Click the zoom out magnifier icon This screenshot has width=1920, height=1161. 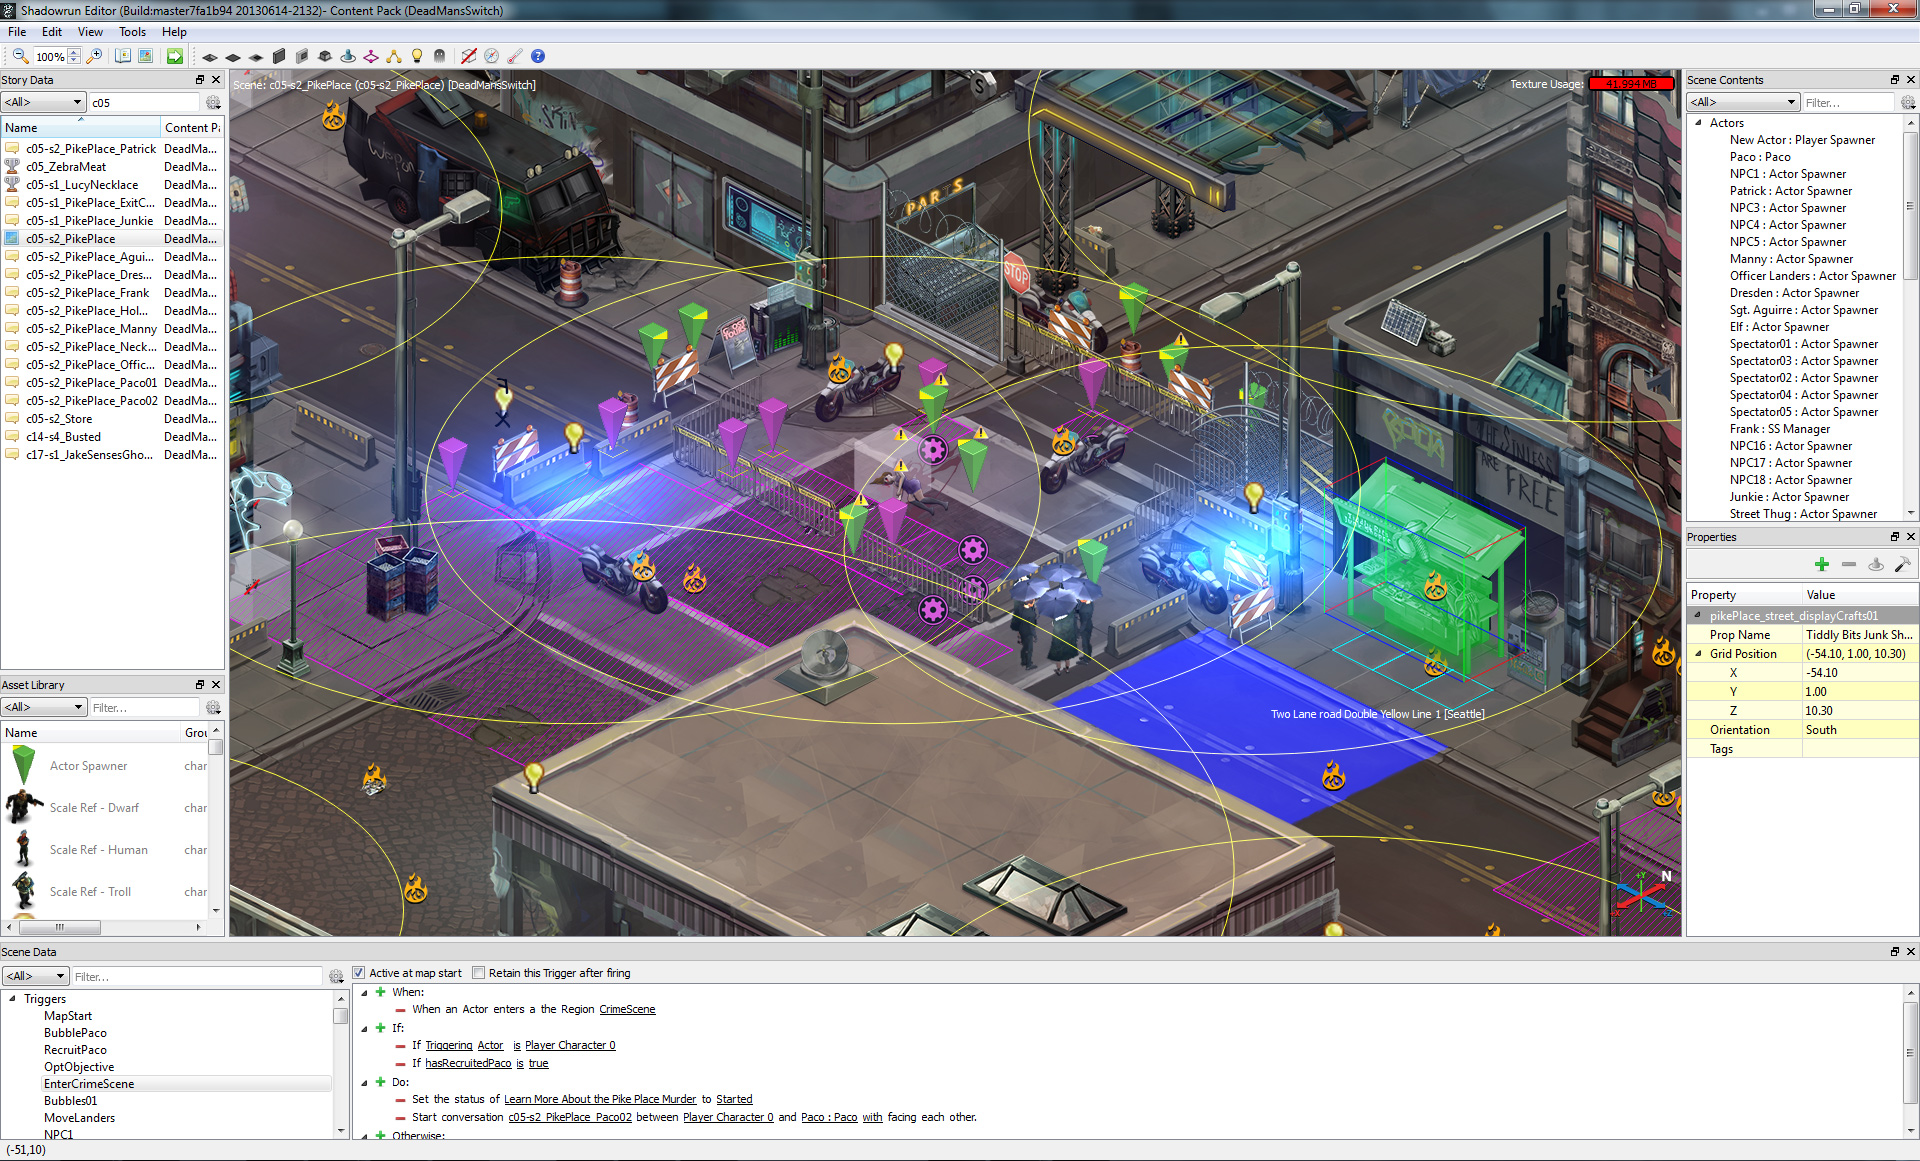point(19,56)
